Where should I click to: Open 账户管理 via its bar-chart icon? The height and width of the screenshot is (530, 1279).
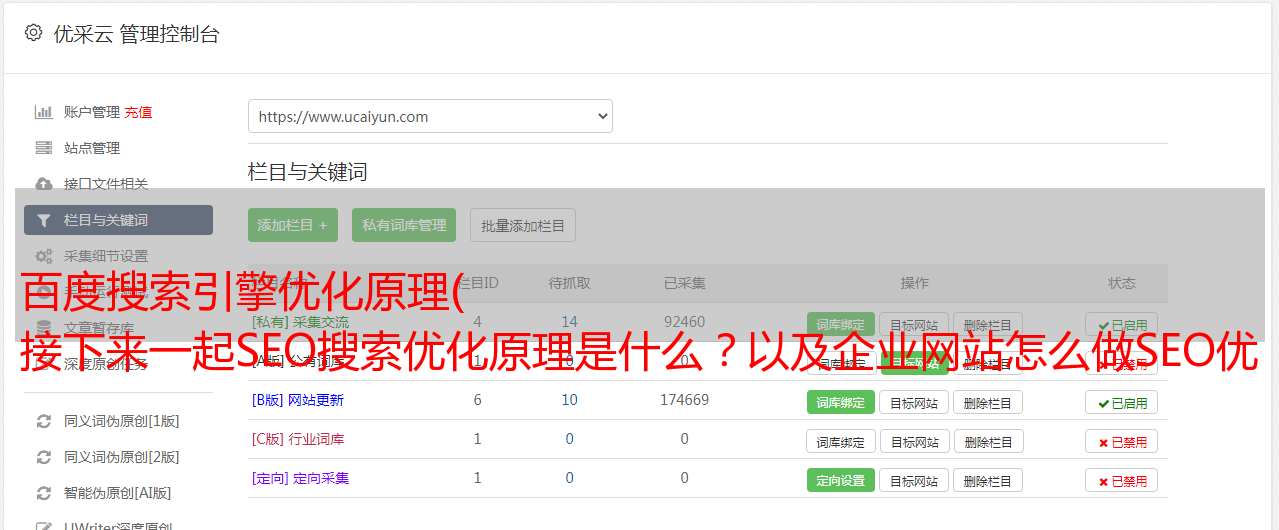[x=44, y=112]
